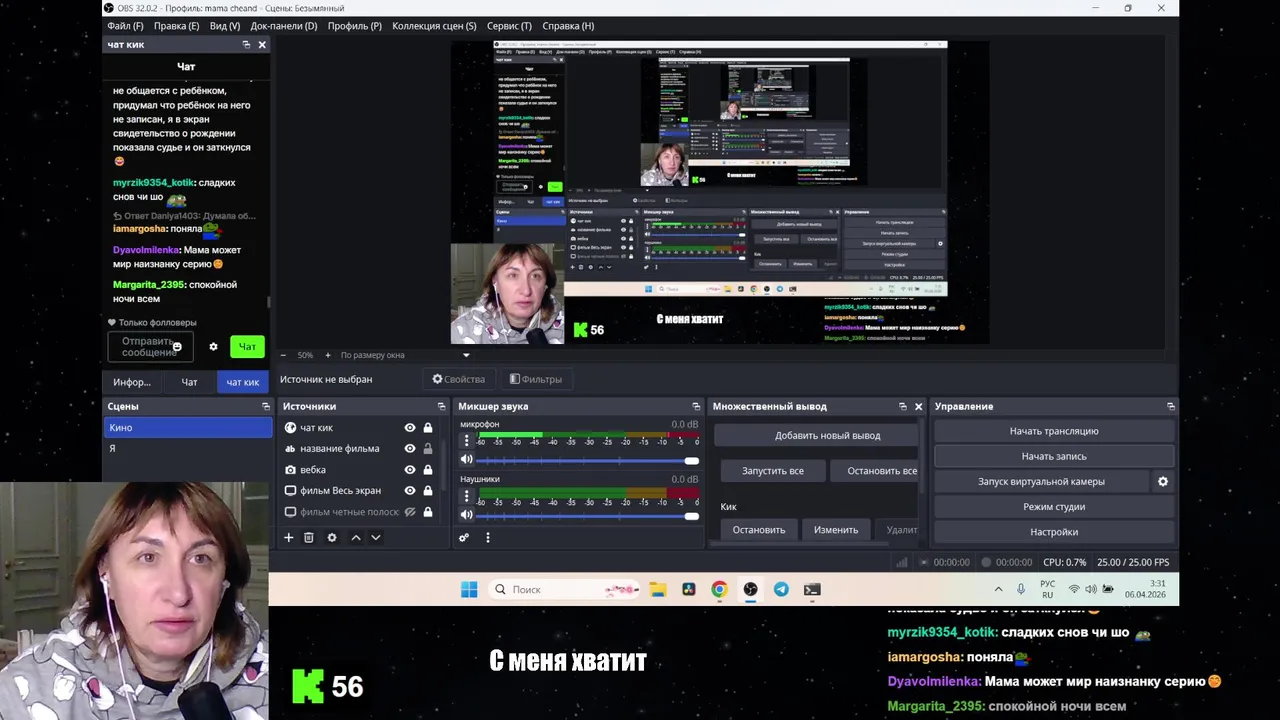Open микрофон channel three-dot options
The height and width of the screenshot is (720, 1280).
click(x=467, y=439)
